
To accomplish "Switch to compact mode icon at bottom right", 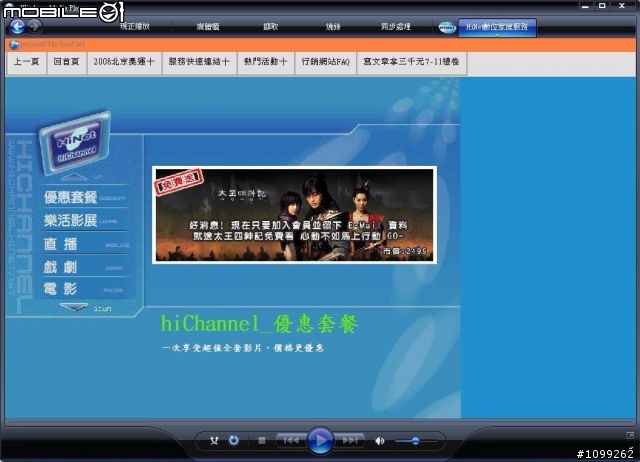I will tap(630, 435).
